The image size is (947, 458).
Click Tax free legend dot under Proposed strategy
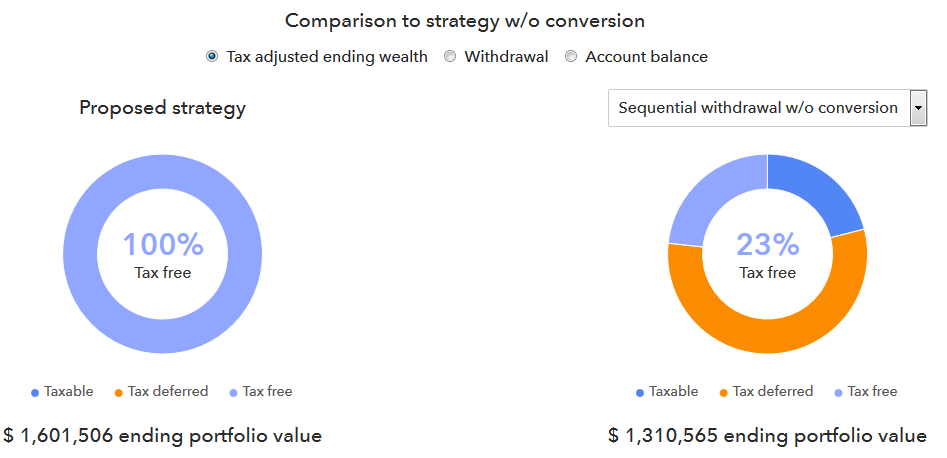coord(234,392)
